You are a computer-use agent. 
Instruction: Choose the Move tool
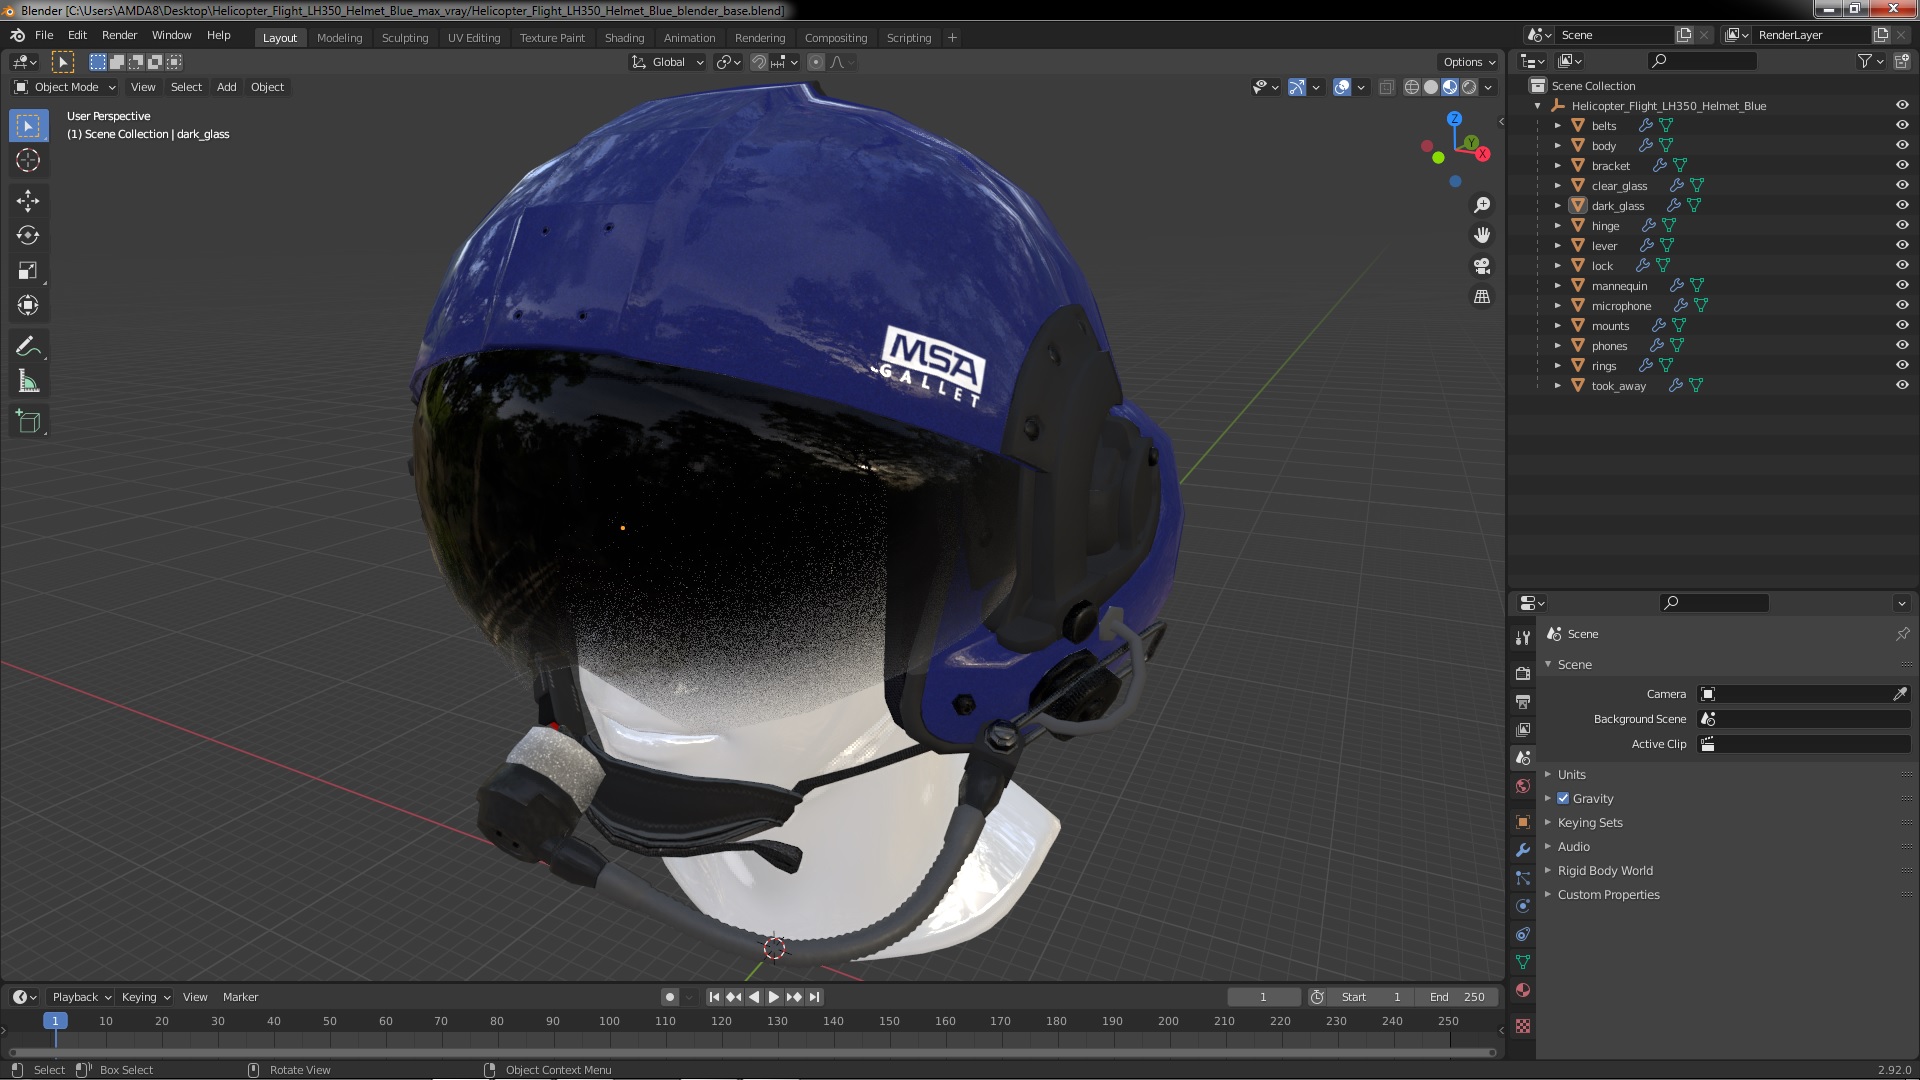pyautogui.click(x=28, y=201)
